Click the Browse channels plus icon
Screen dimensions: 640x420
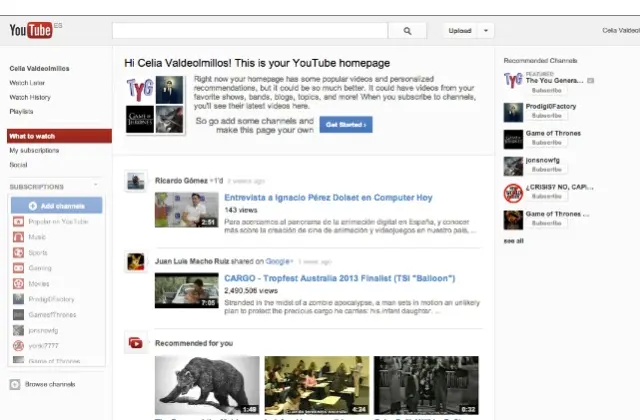coord(15,384)
